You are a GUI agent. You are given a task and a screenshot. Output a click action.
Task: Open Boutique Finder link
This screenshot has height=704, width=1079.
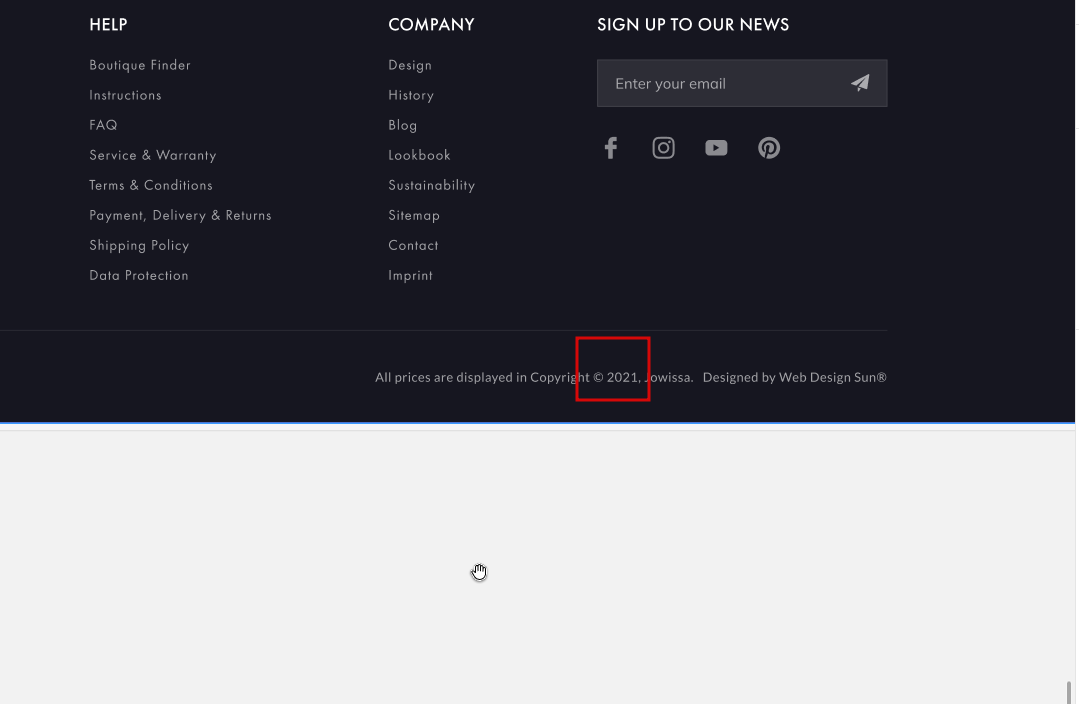click(140, 65)
